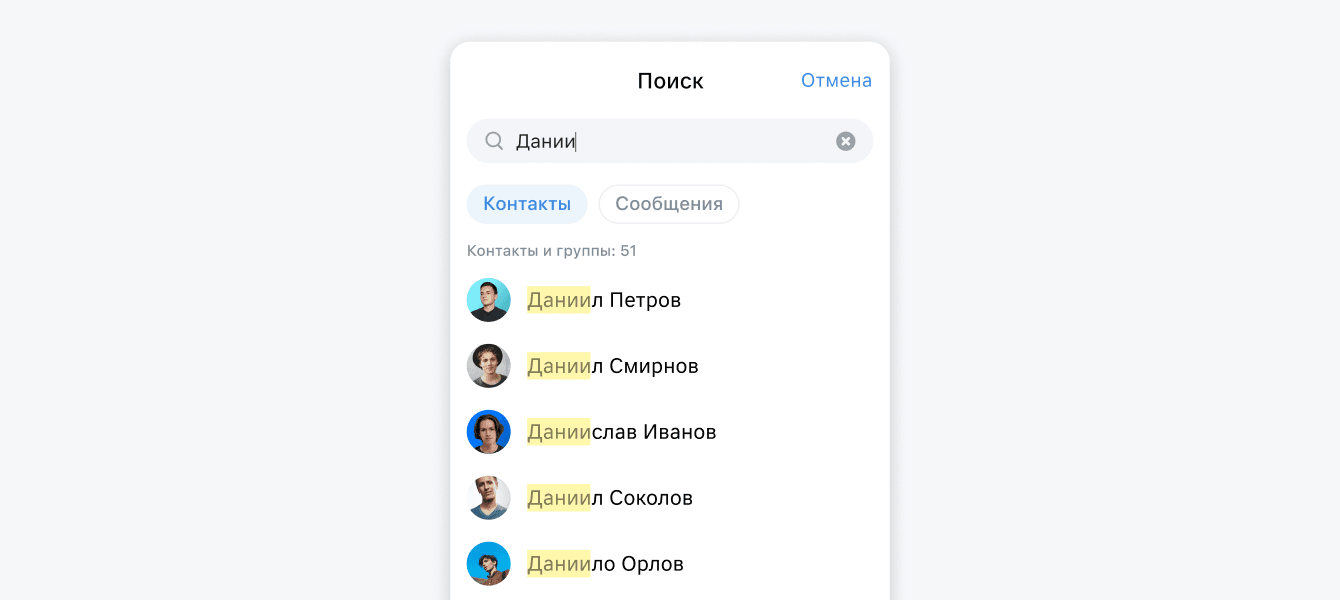Pick the Данило Орлов contact name
Image resolution: width=1340 pixels, height=600 pixels.
click(605, 564)
